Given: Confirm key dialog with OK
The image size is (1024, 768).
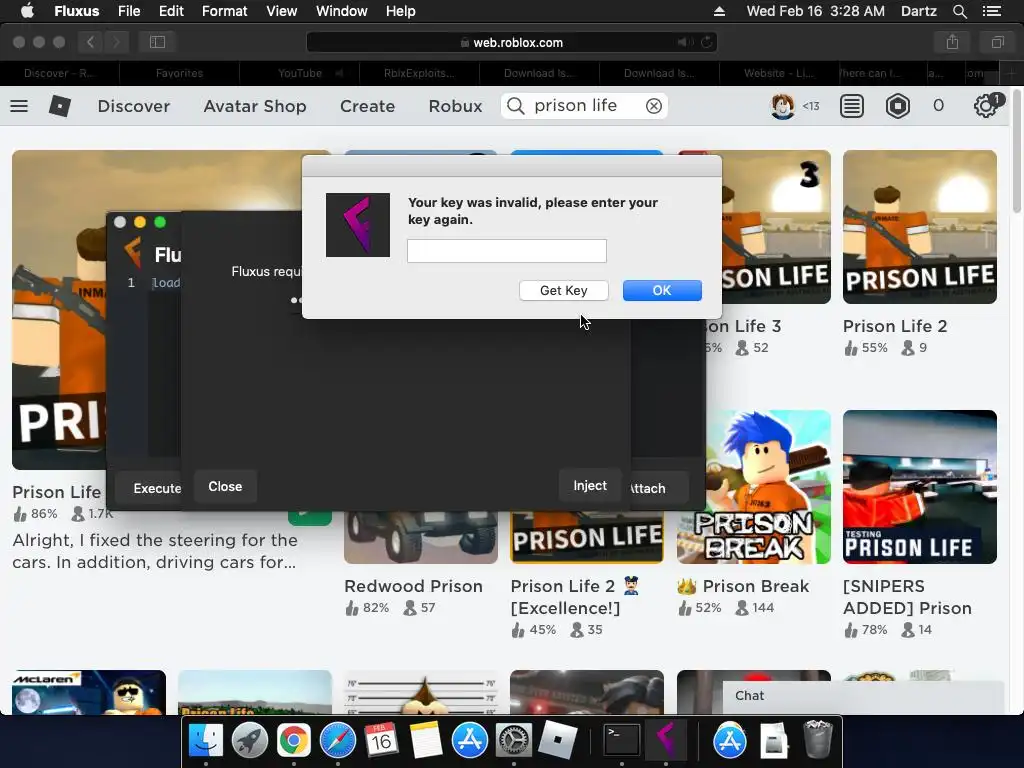Looking at the screenshot, I should point(662,291).
